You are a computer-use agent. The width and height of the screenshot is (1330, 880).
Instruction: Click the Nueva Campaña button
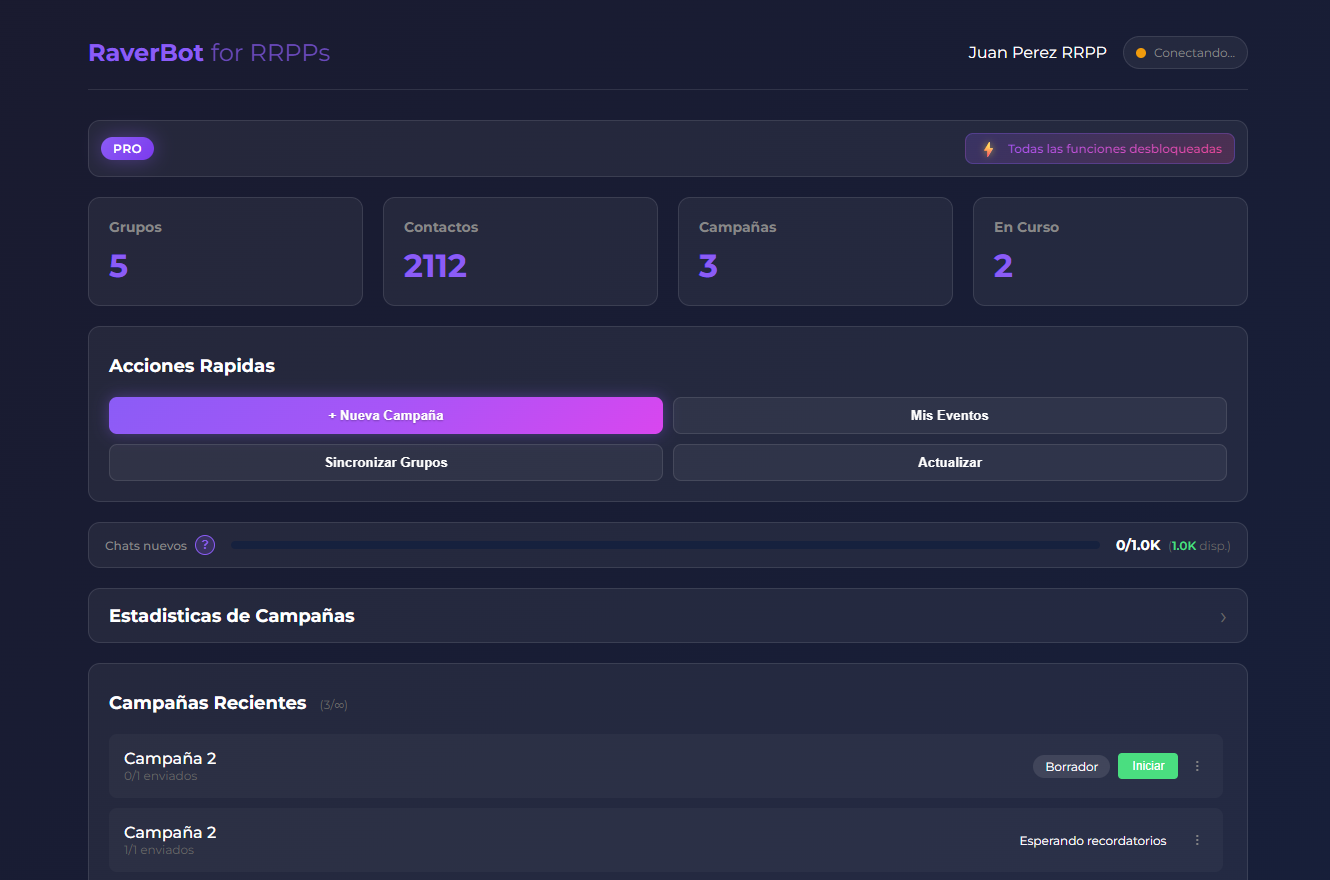(x=385, y=415)
